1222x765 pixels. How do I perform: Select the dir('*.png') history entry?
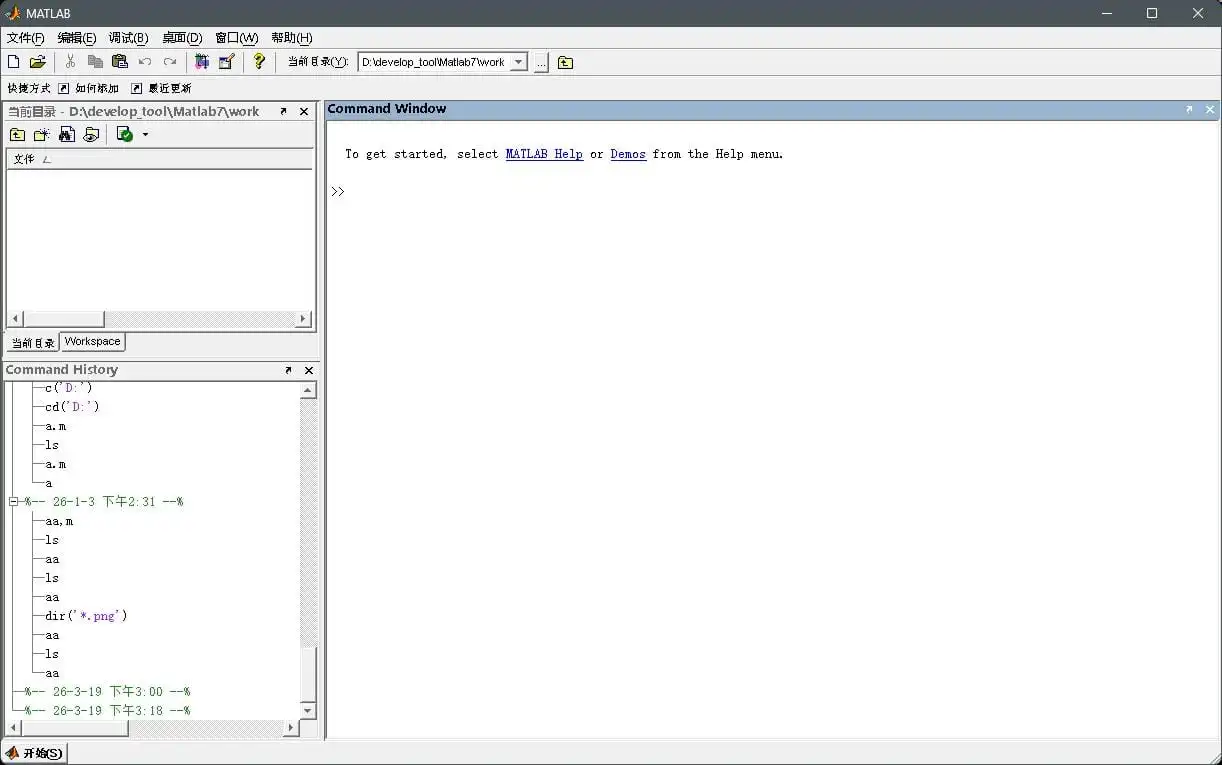pos(86,616)
